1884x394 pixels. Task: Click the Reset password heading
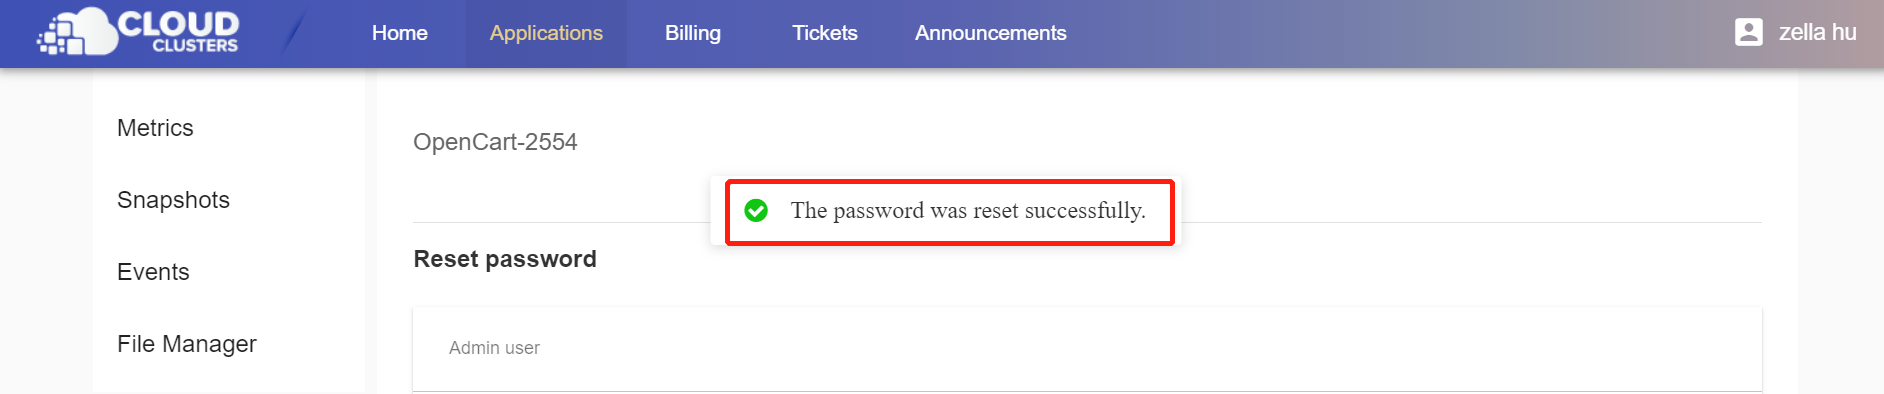pyautogui.click(x=505, y=259)
